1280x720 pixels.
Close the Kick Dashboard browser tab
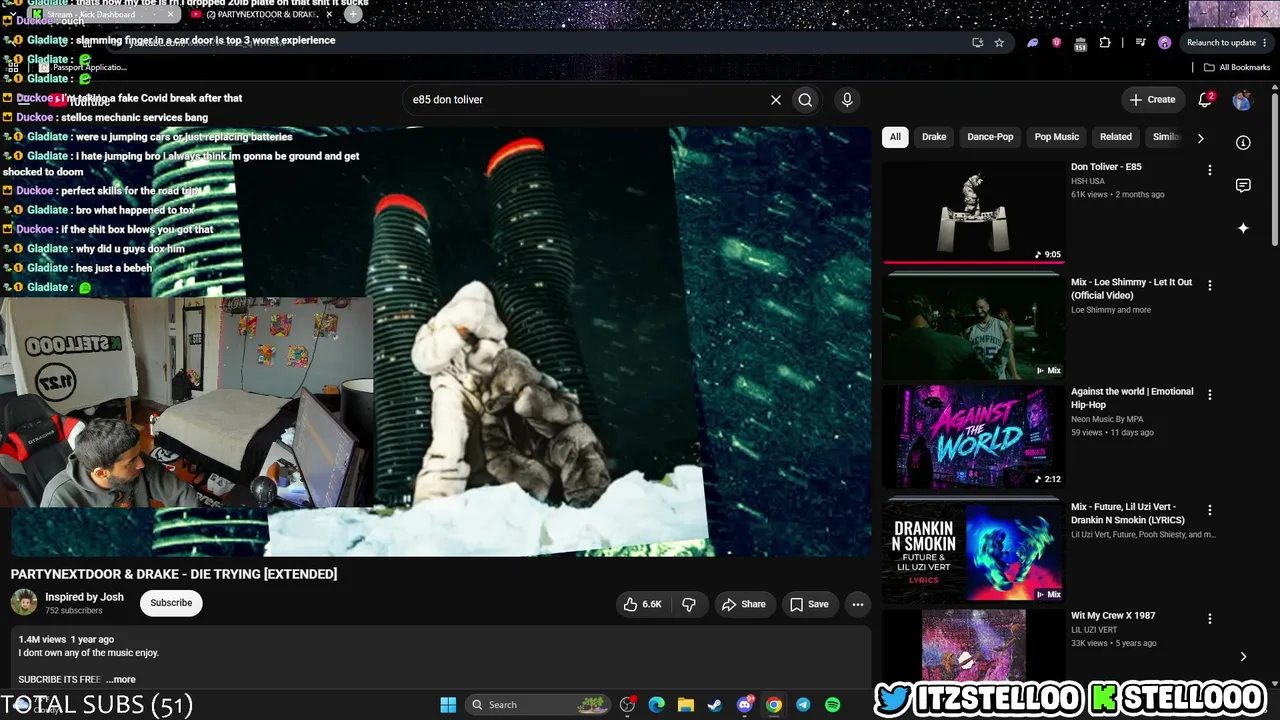point(170,14)
